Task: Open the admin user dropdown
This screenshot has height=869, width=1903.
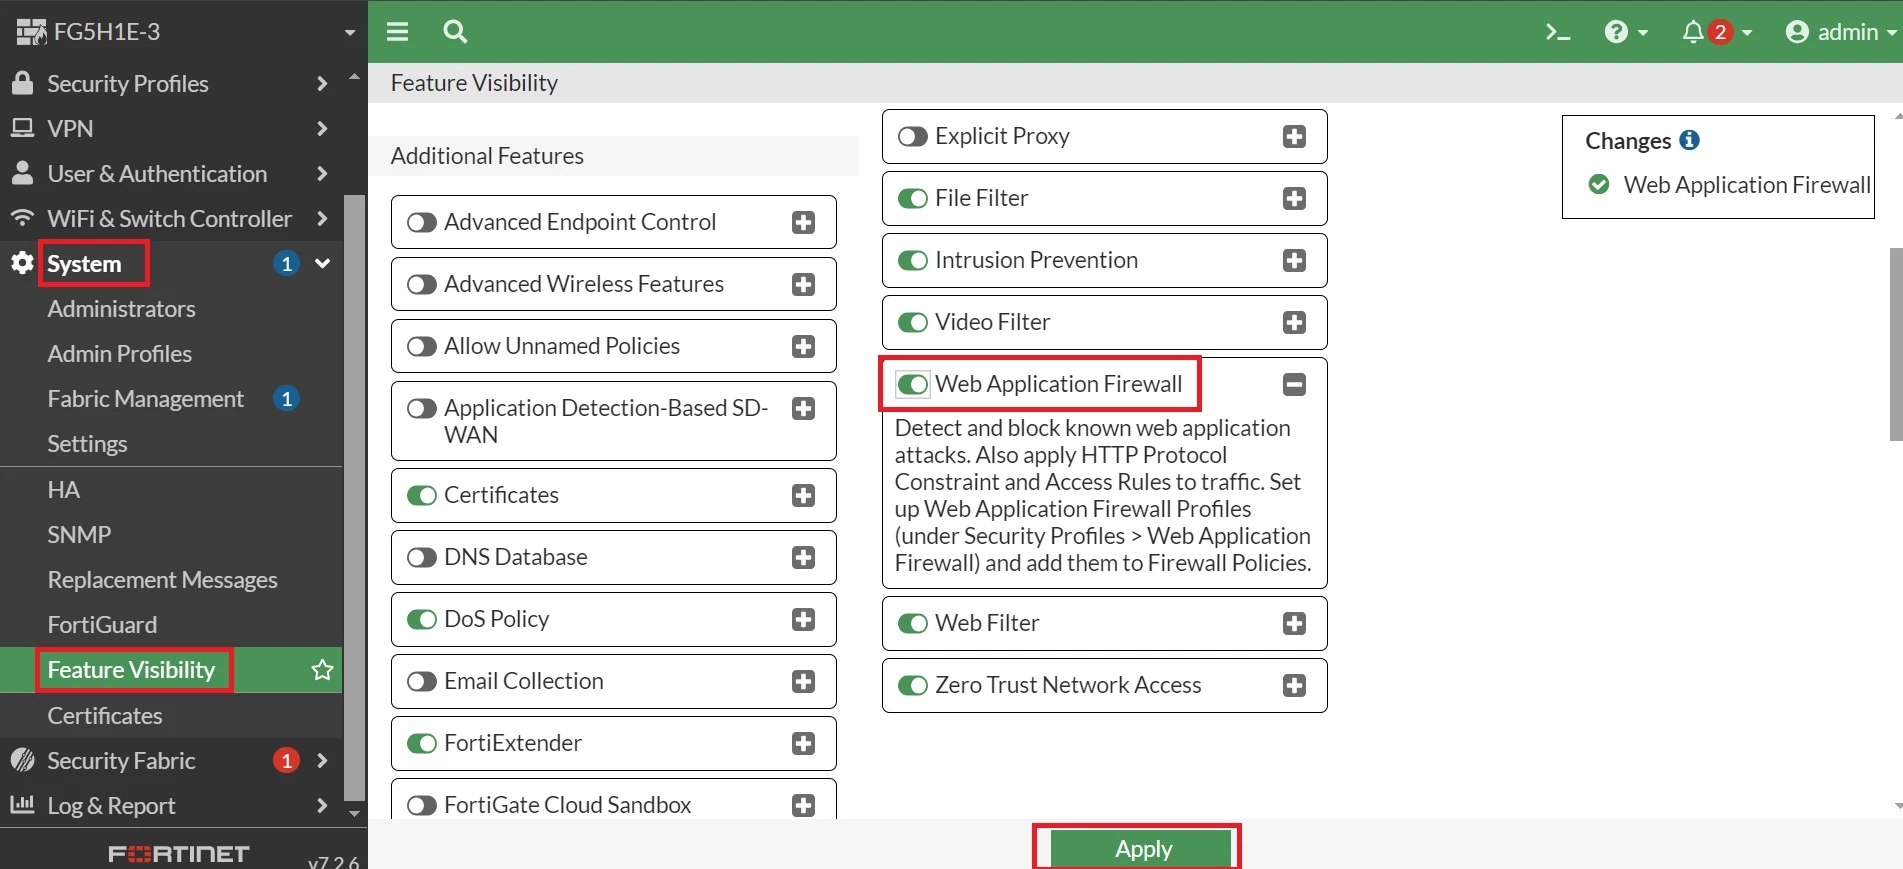Action: (x=1841, y=32)
